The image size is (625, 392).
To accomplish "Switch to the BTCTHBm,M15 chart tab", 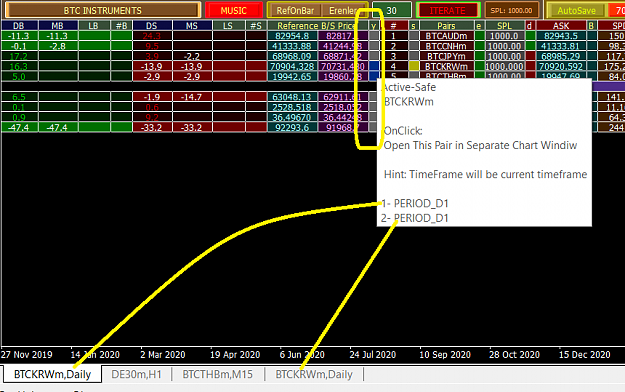I will [x=218, y=374].
